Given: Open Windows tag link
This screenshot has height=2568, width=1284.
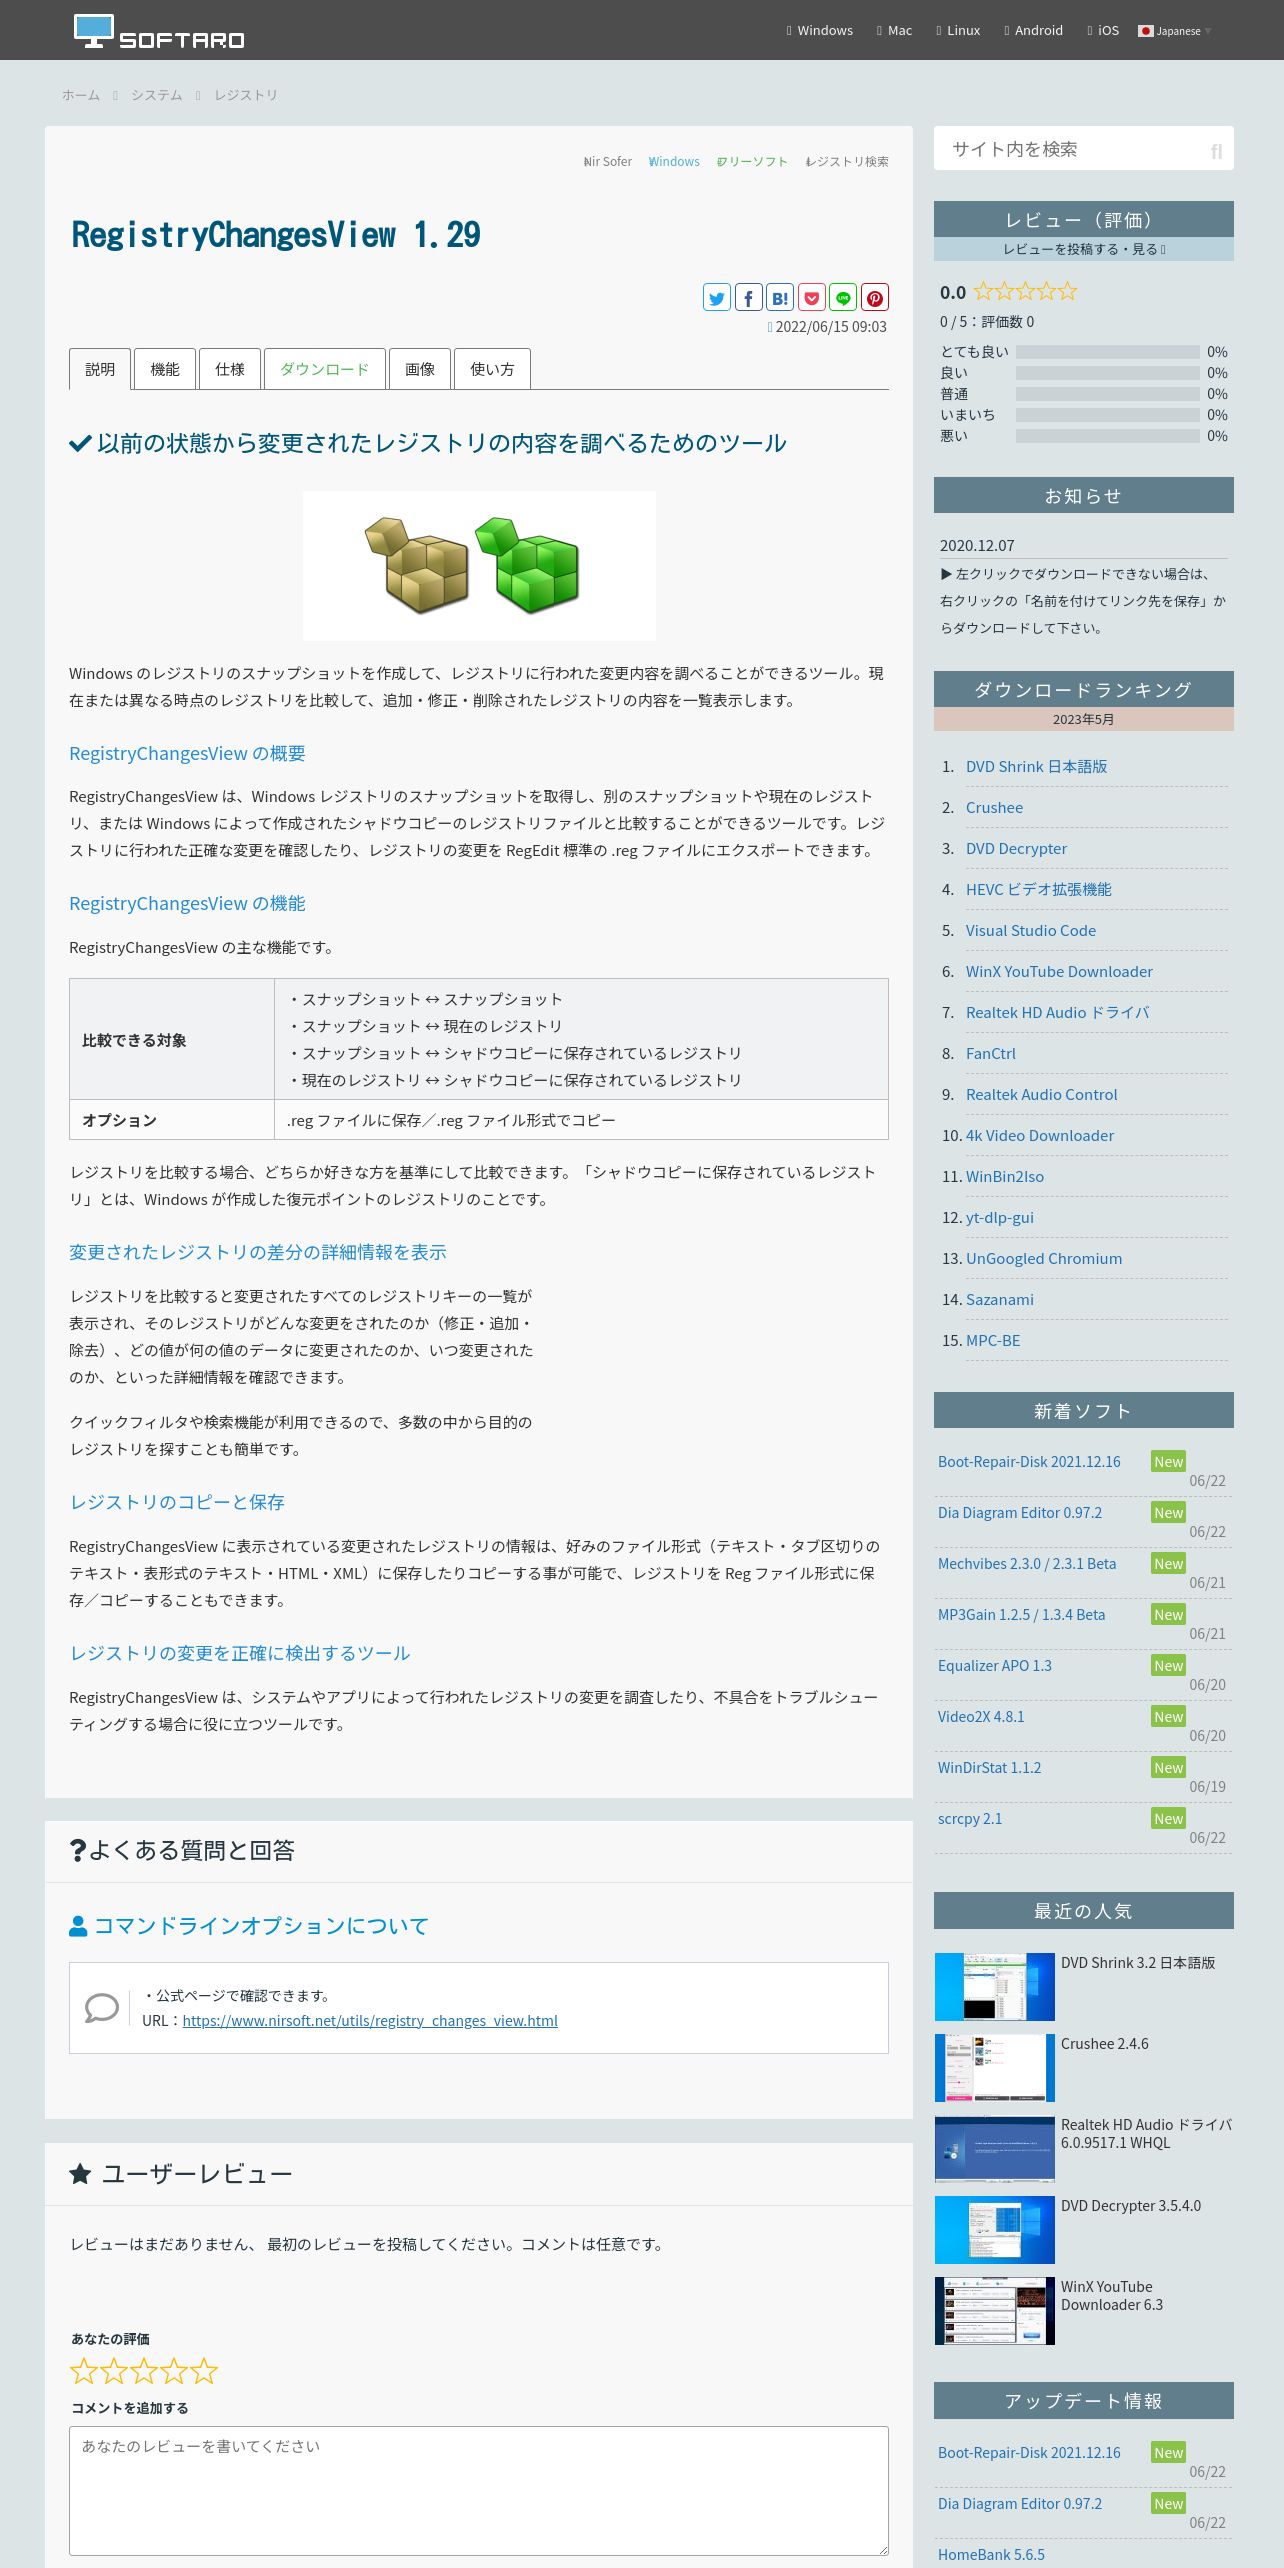Looking at the screenshot, I should coord(674,161).
